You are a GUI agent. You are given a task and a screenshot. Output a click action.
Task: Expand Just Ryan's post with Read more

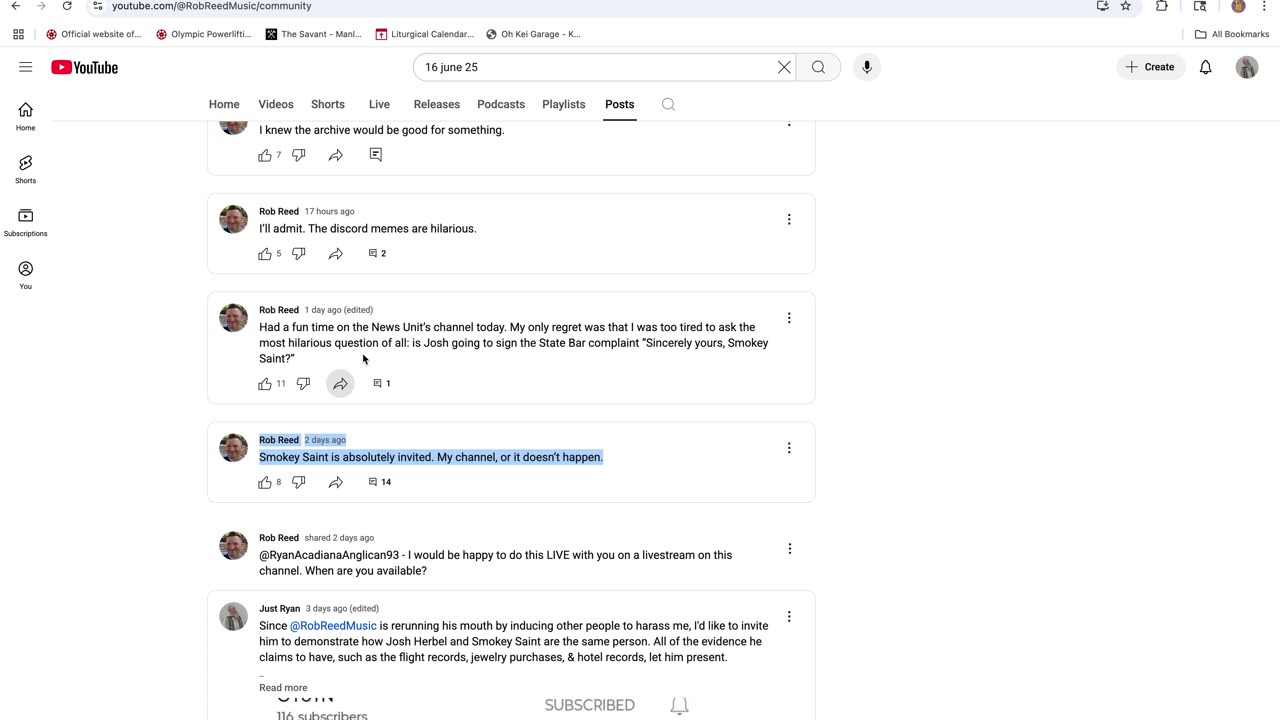283,688
